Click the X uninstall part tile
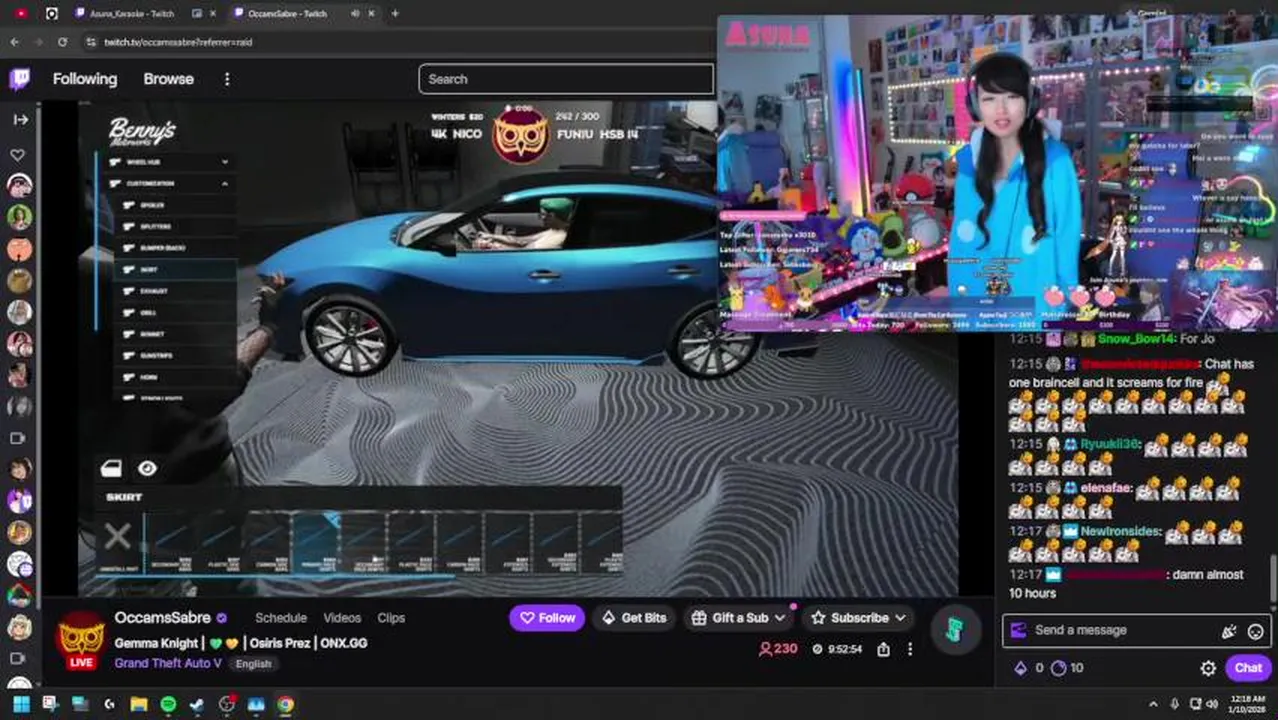 point(118,541)
